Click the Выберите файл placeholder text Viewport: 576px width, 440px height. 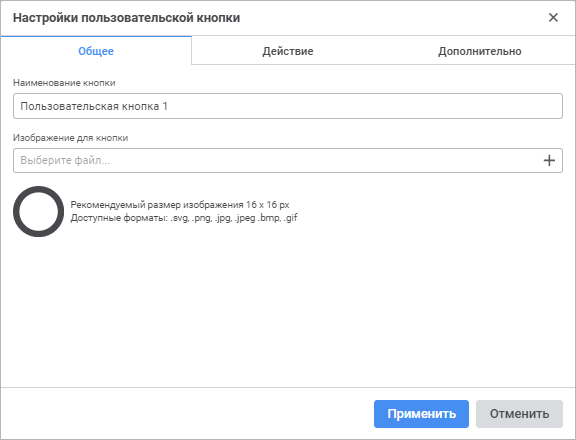pos(65,161)
